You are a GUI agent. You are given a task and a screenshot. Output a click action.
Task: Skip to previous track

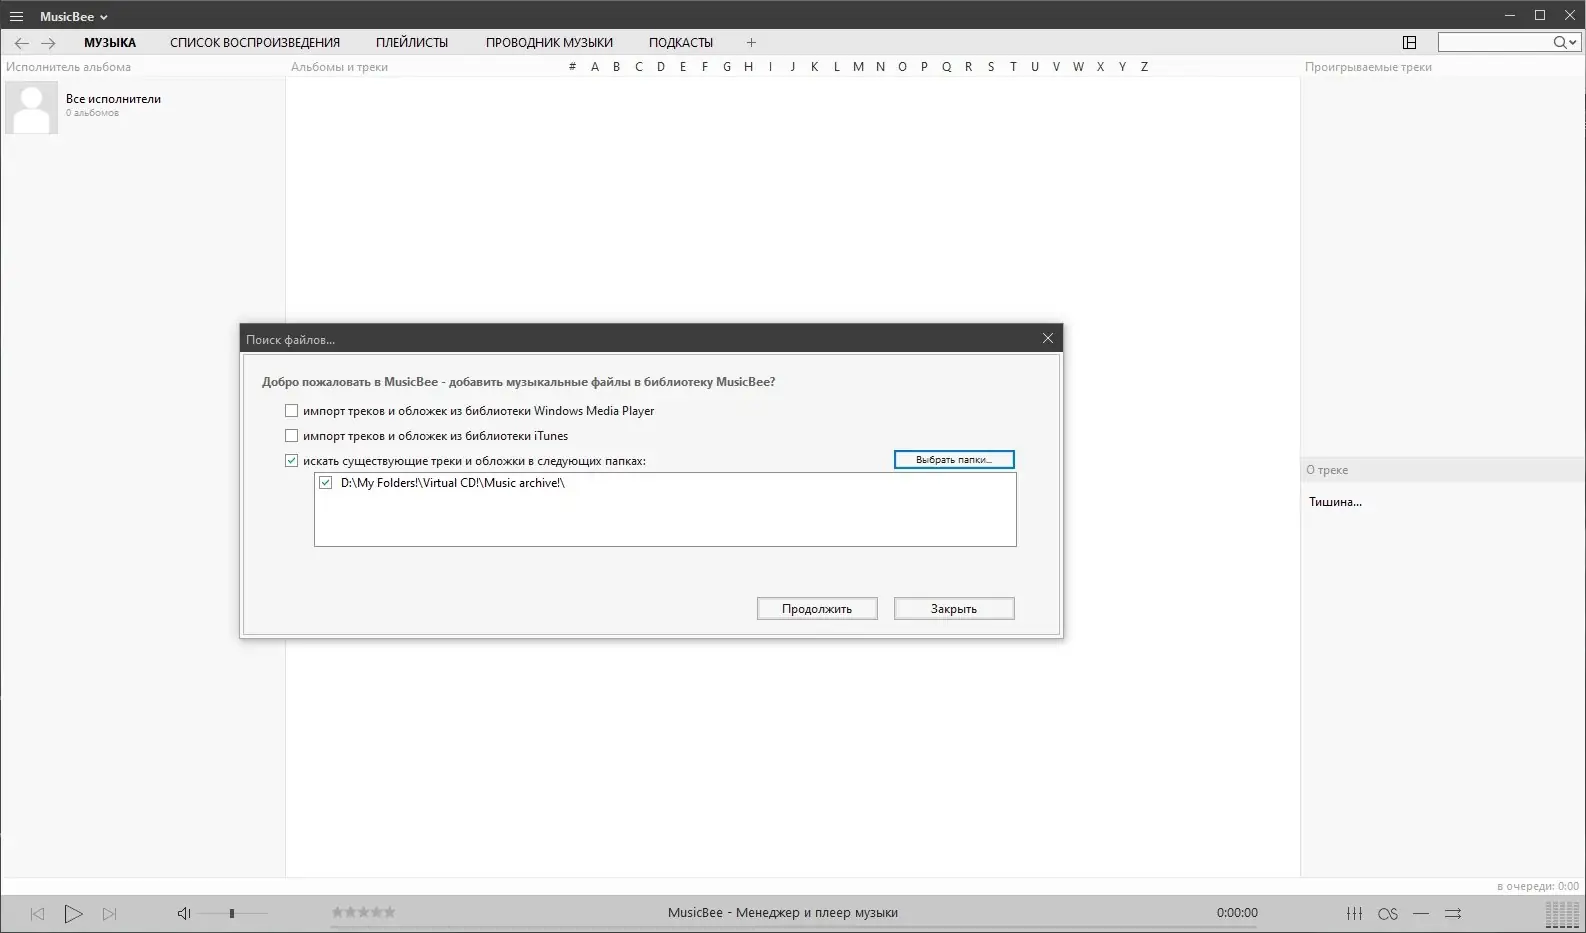(x=38, y=914)
